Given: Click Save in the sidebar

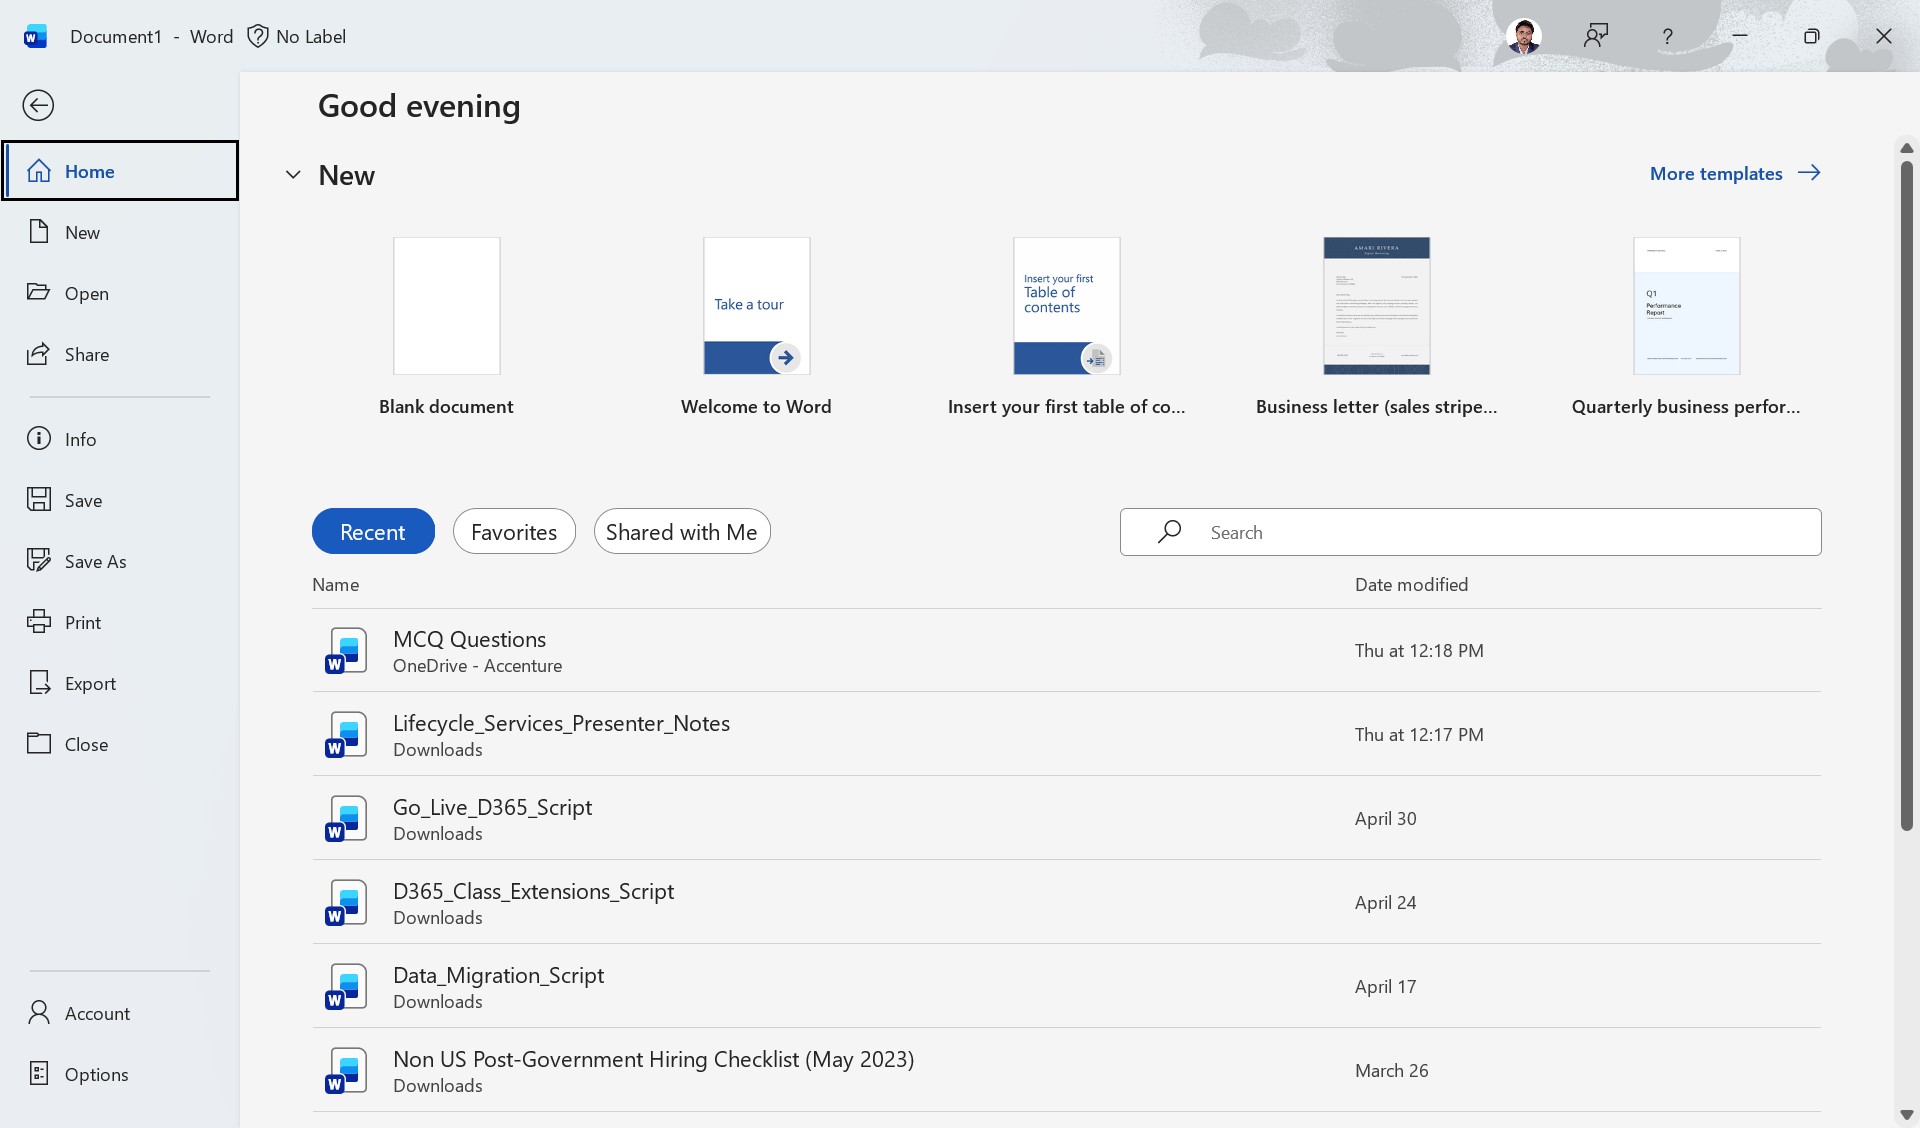Looking at the screenshot, I should (120, 500).
